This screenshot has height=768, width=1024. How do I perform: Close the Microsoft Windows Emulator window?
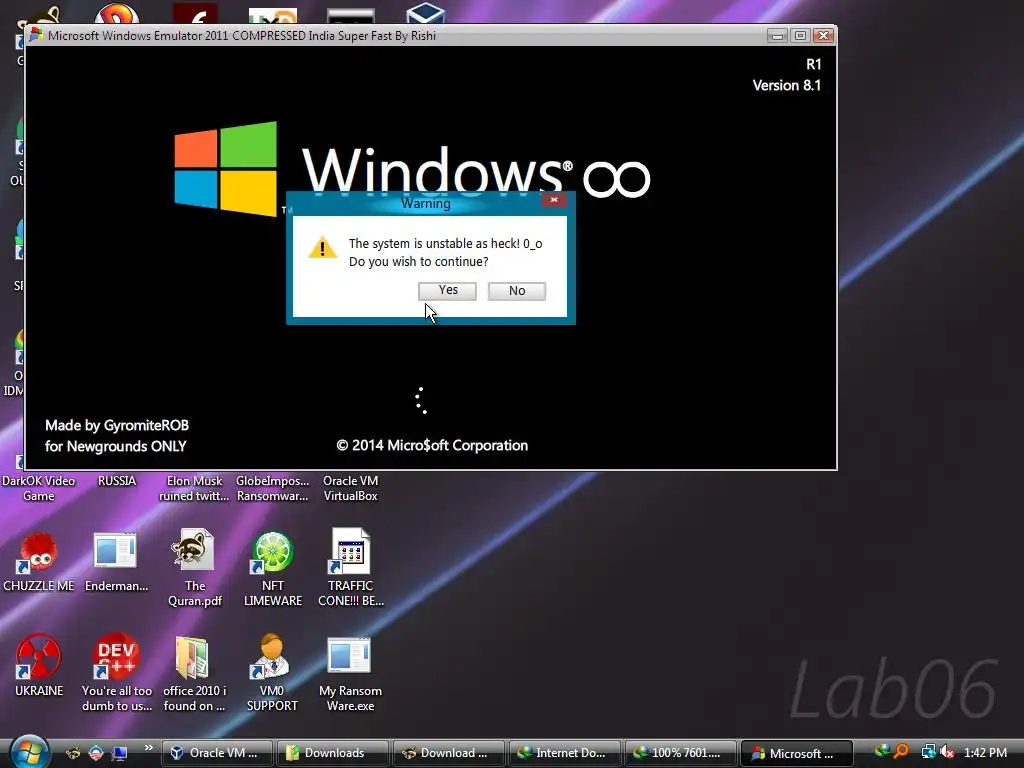pos(824,36)
